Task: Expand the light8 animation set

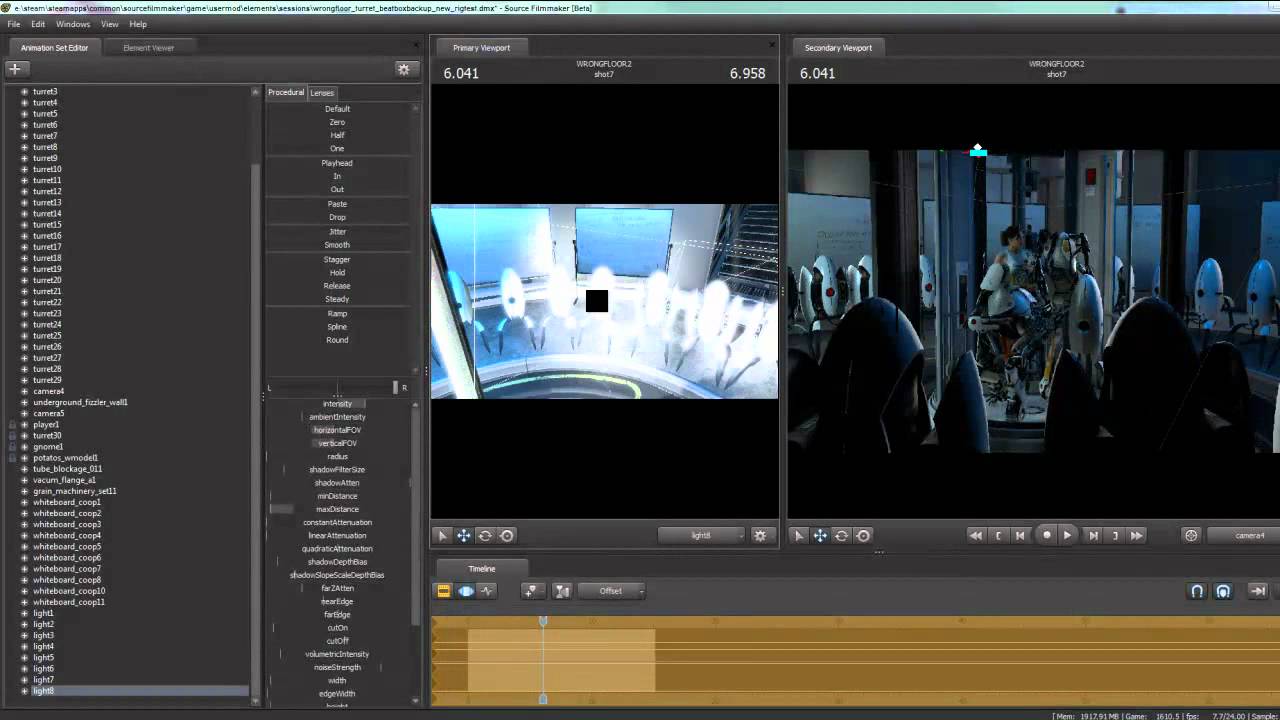Action: pyautogui.click(x=24, y=691)
